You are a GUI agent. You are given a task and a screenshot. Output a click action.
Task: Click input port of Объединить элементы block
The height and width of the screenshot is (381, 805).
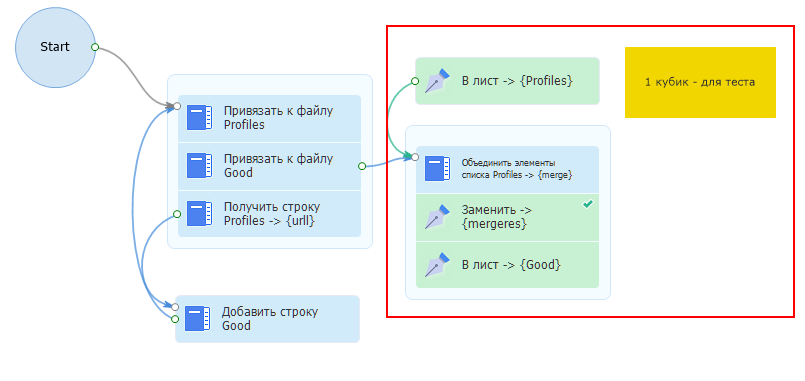coord(415,157)
